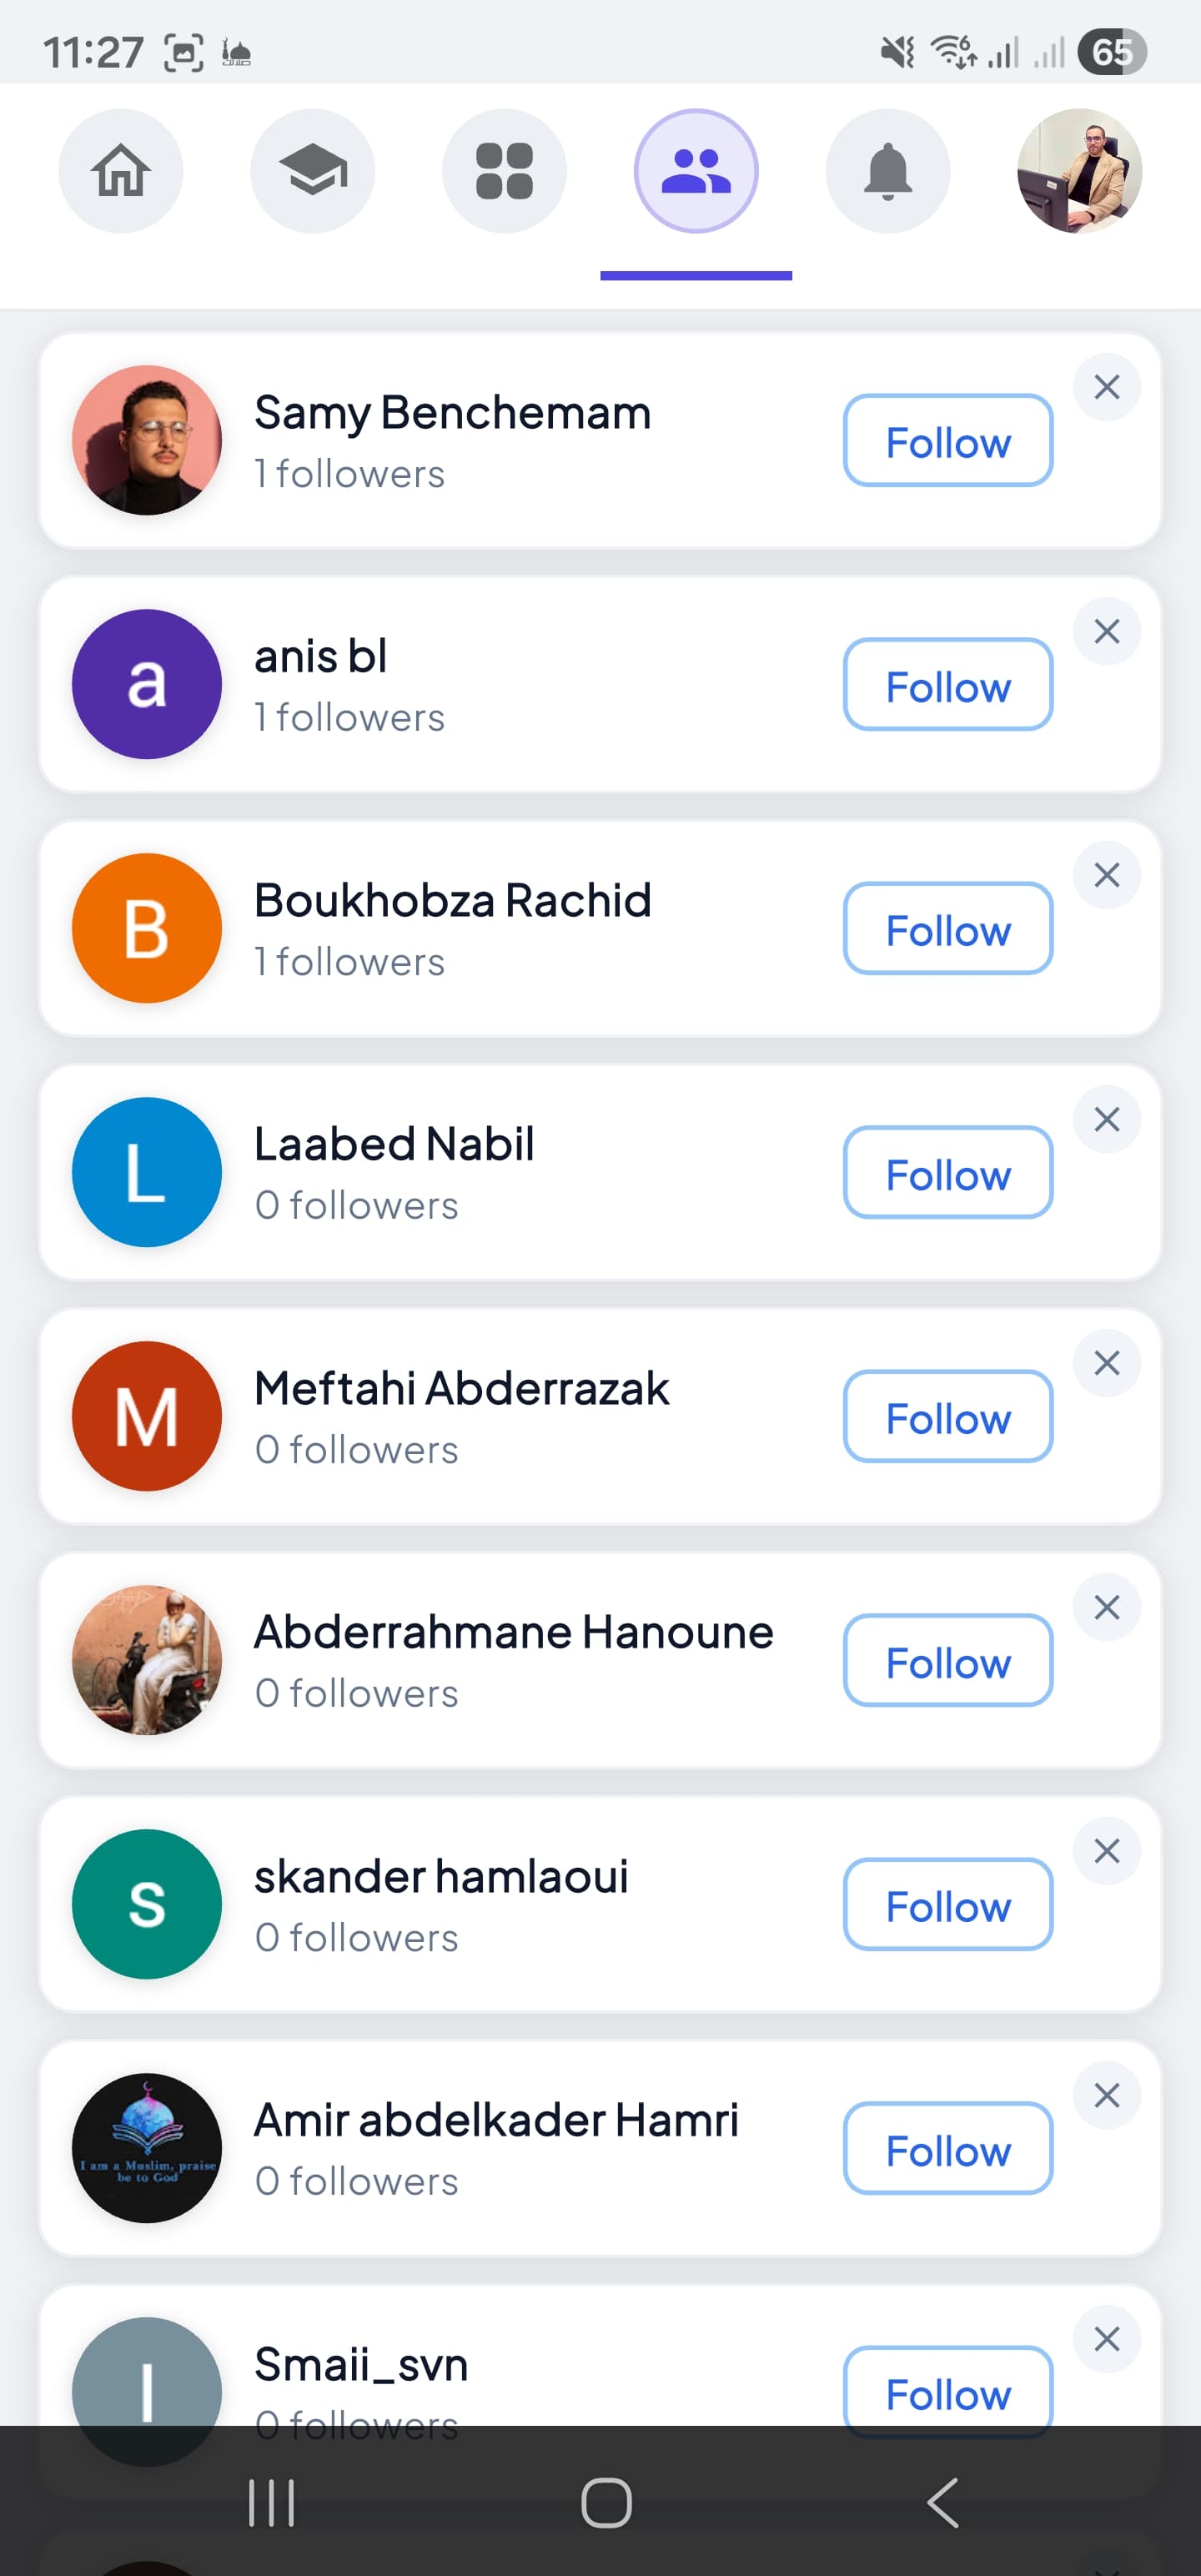Follow Laabed Nabil

point(948,1173)
